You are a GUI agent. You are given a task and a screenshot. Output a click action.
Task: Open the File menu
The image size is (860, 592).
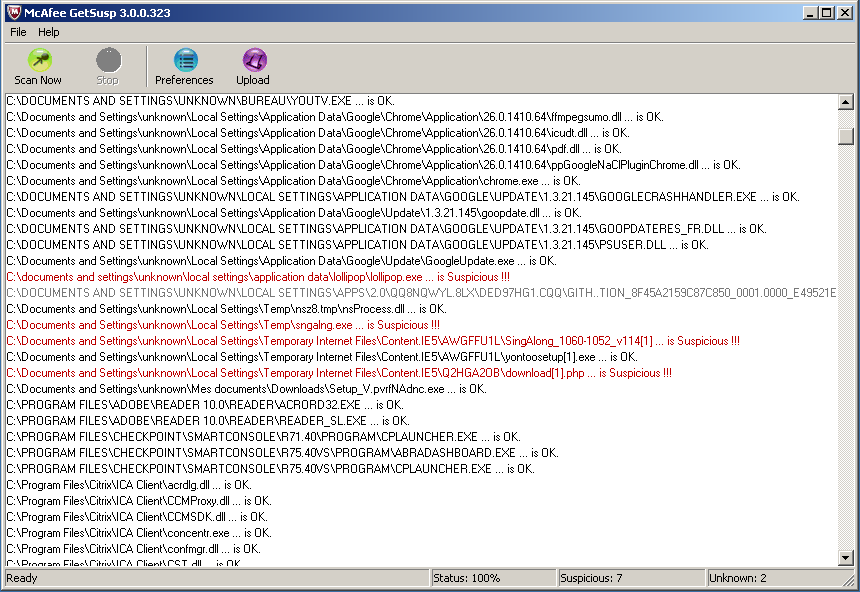coord(18,32)
